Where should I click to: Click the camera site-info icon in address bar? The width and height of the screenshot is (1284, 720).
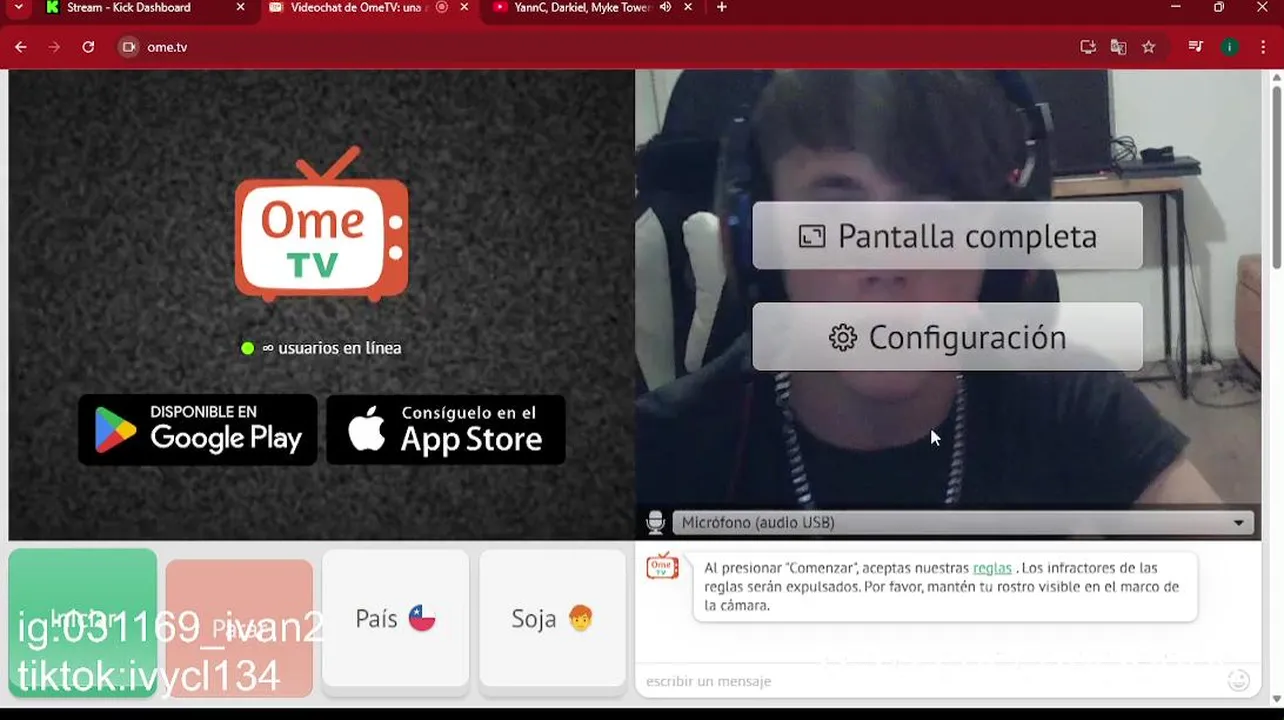click(x=128, y=47)
